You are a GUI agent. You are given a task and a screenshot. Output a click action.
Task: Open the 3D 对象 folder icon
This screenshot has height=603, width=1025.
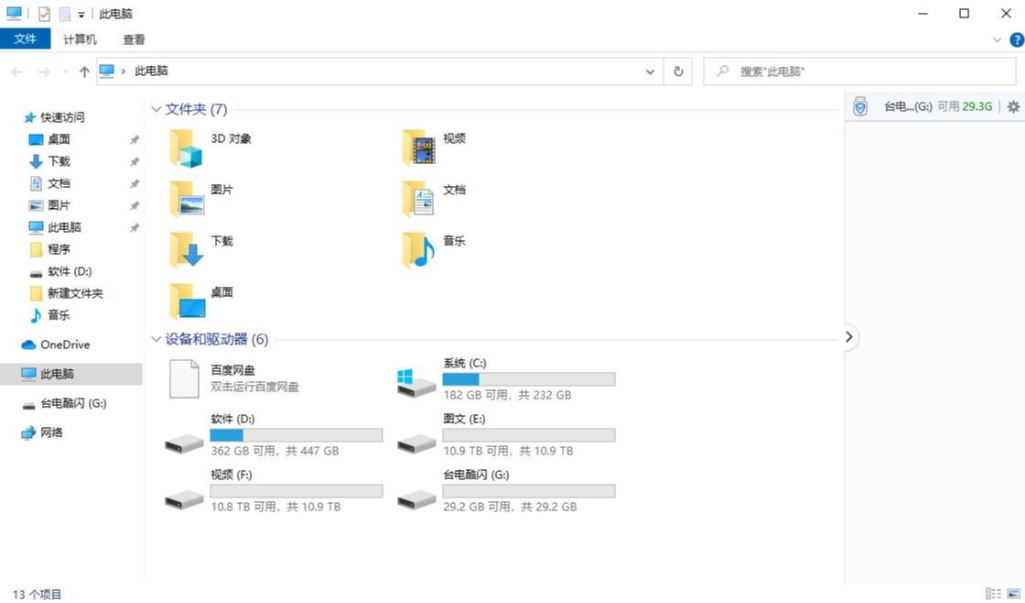coord(186,148)
